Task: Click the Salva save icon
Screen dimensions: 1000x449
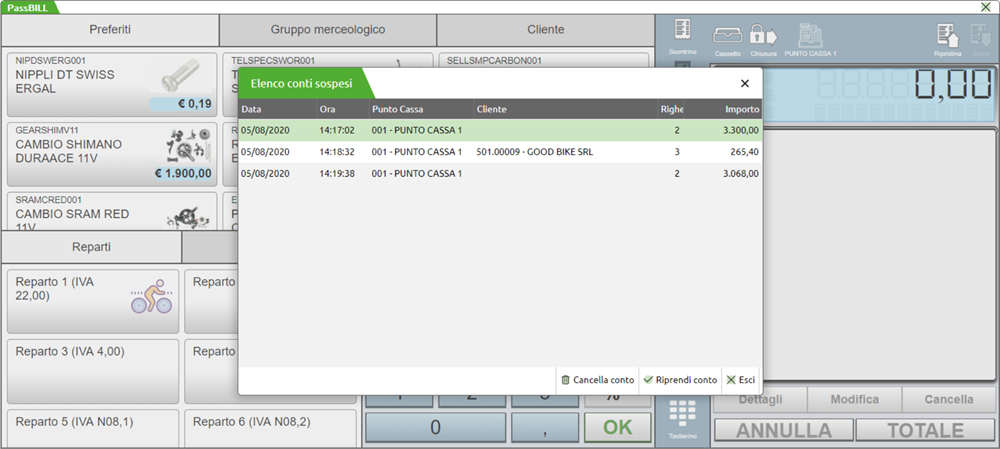Action: click(x=980, y=36)
